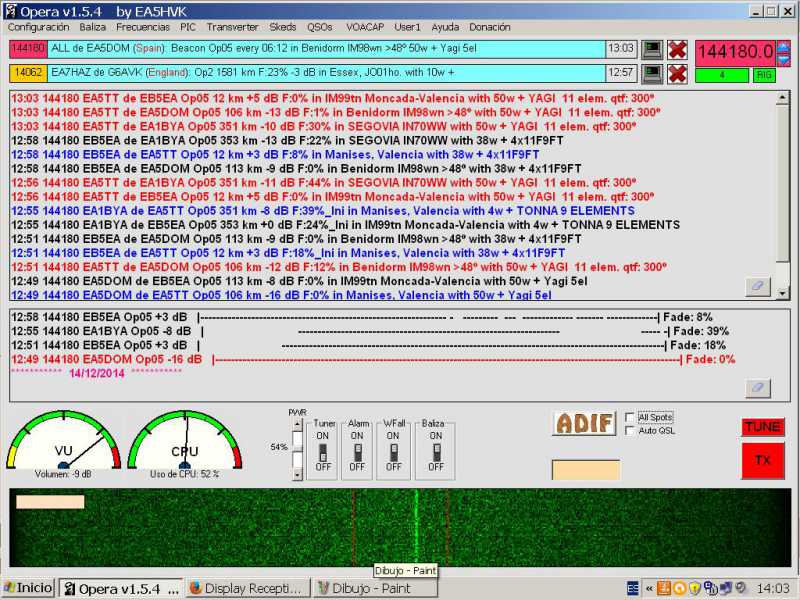Select the 12:58 EB5EA de EA1BYA log row
This screenshot has width=800, height=600.
287,141
